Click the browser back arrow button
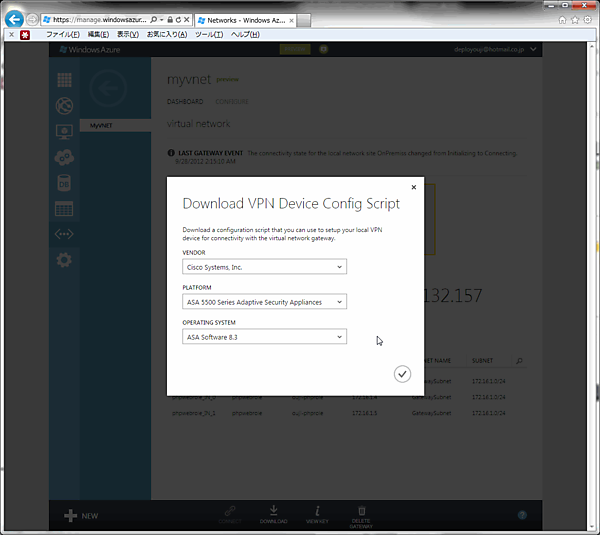 pyautogui.click(x=15, y=19)
